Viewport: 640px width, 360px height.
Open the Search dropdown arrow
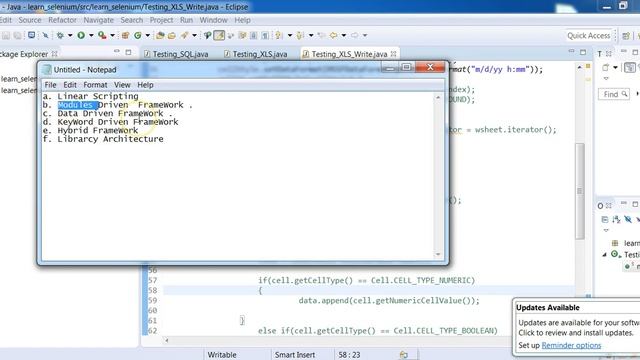coord(194,36)
